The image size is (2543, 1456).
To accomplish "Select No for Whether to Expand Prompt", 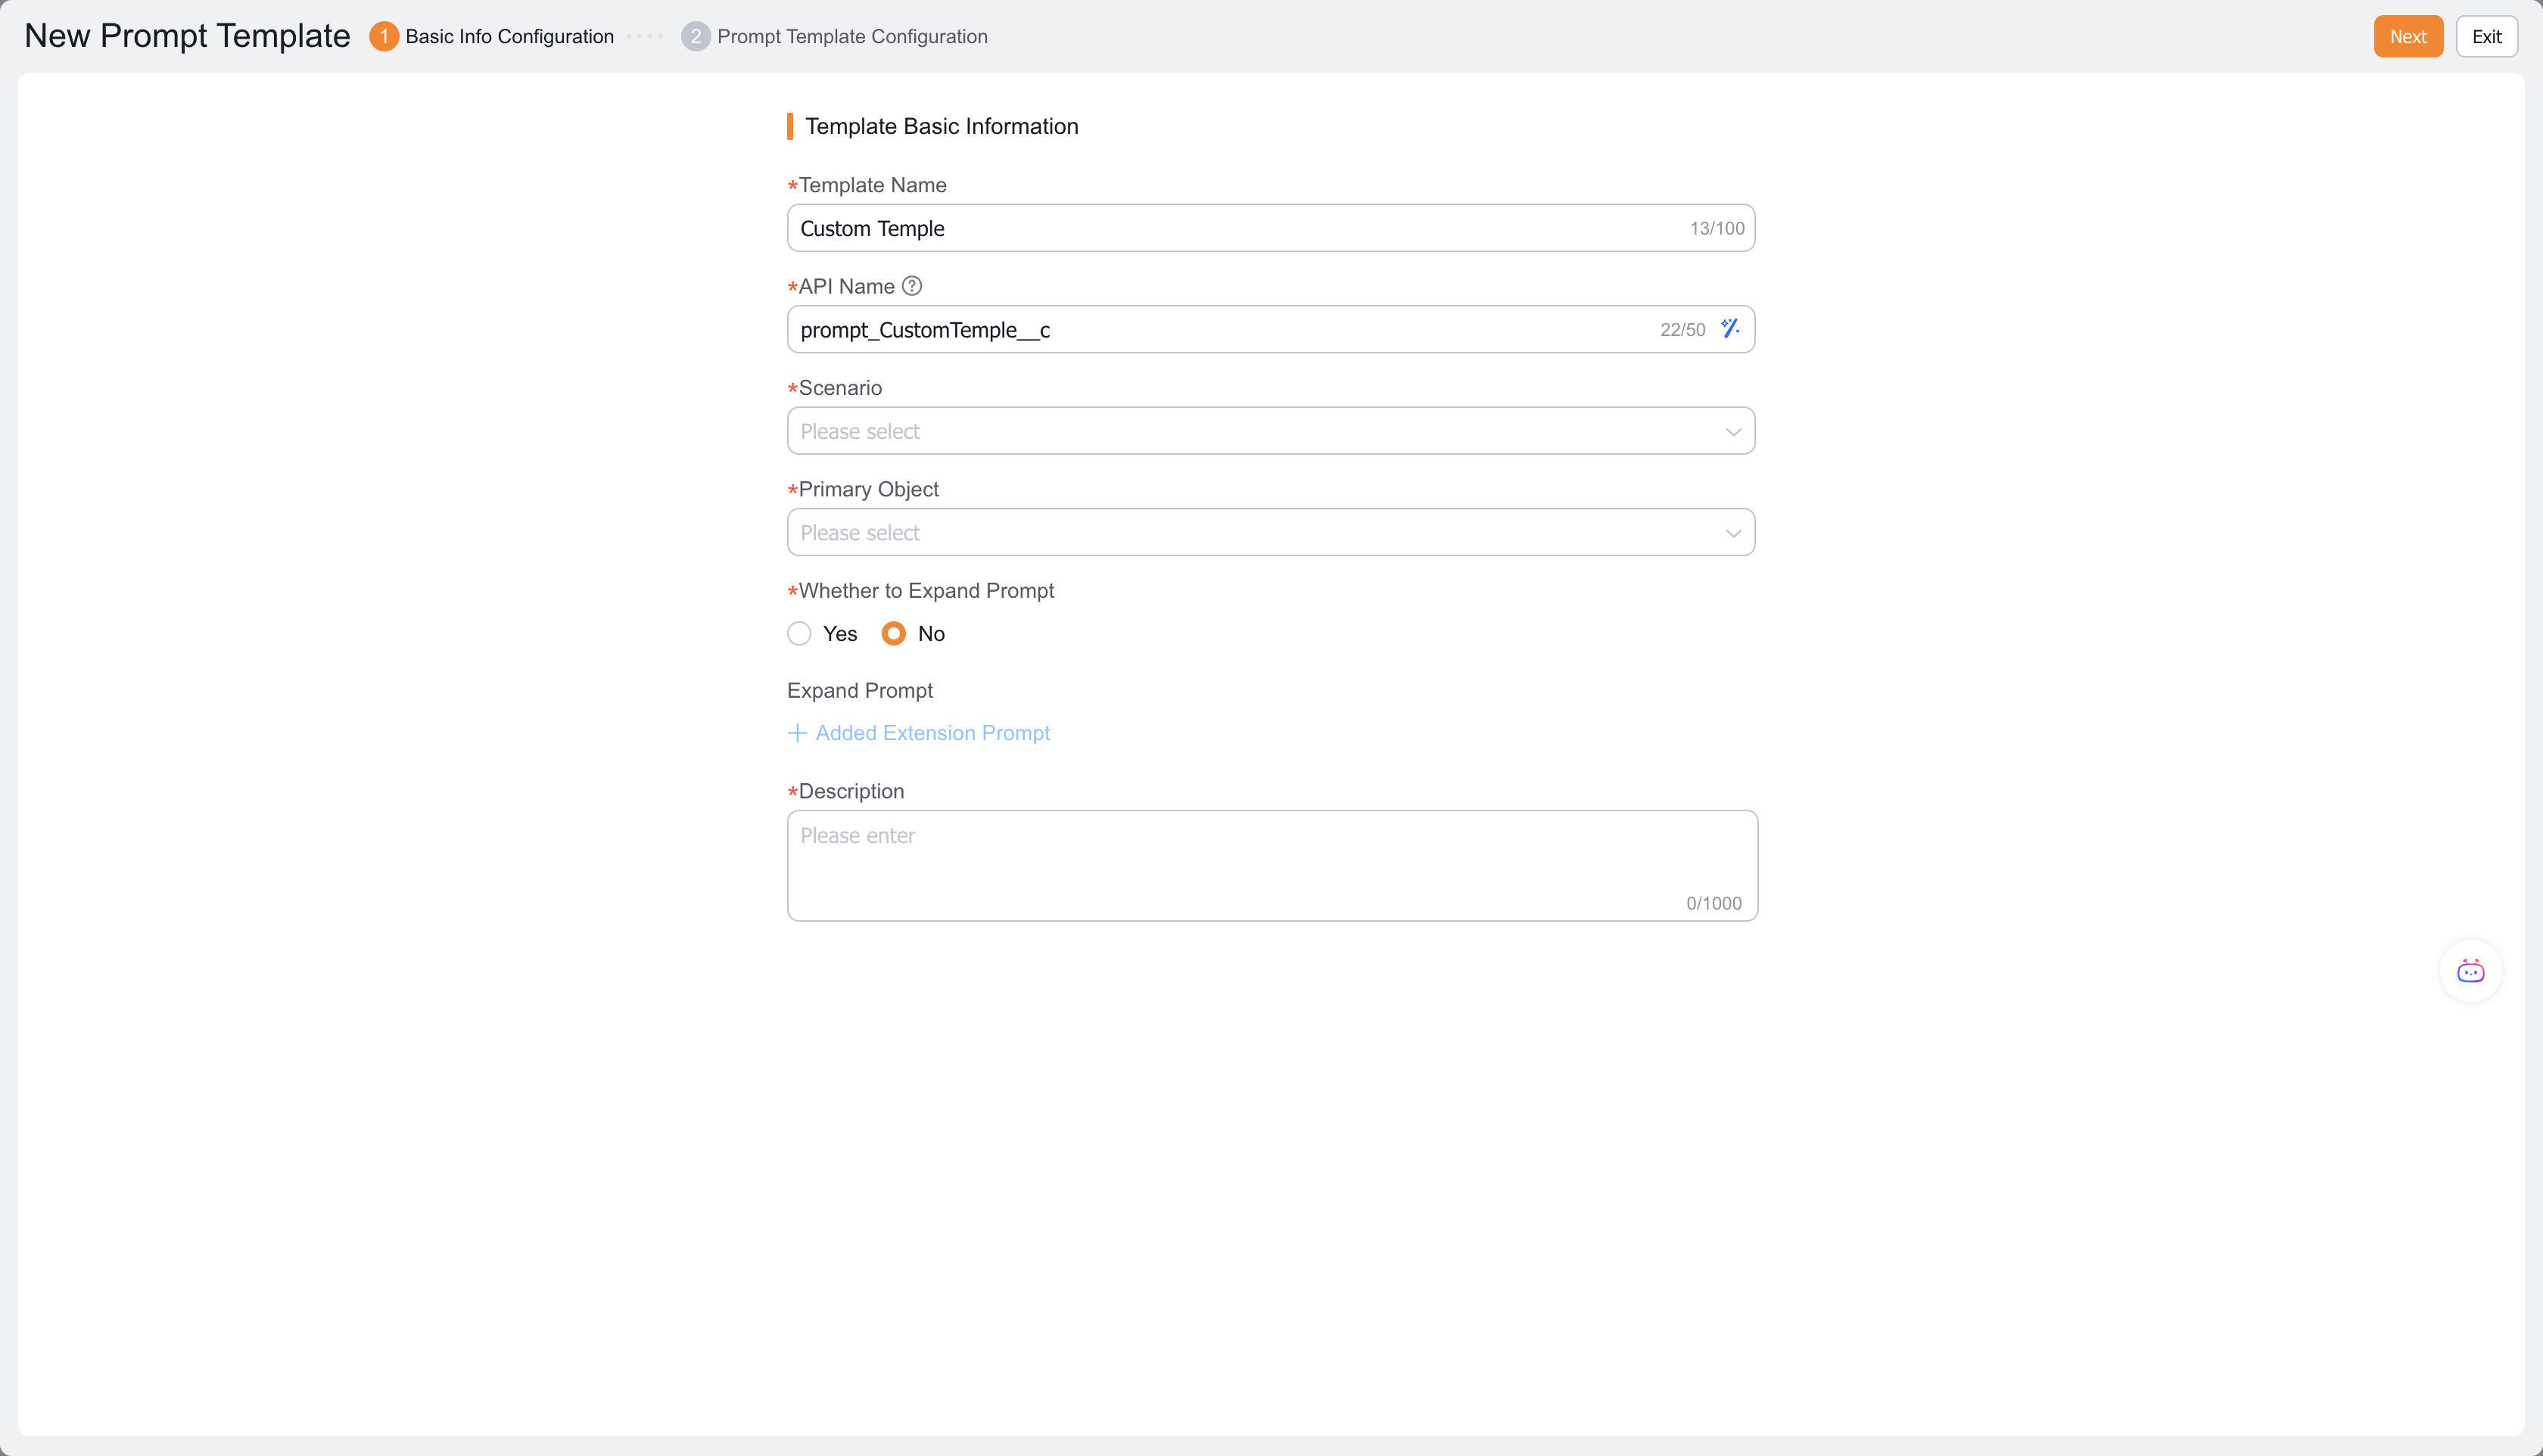I will (894, 634).
